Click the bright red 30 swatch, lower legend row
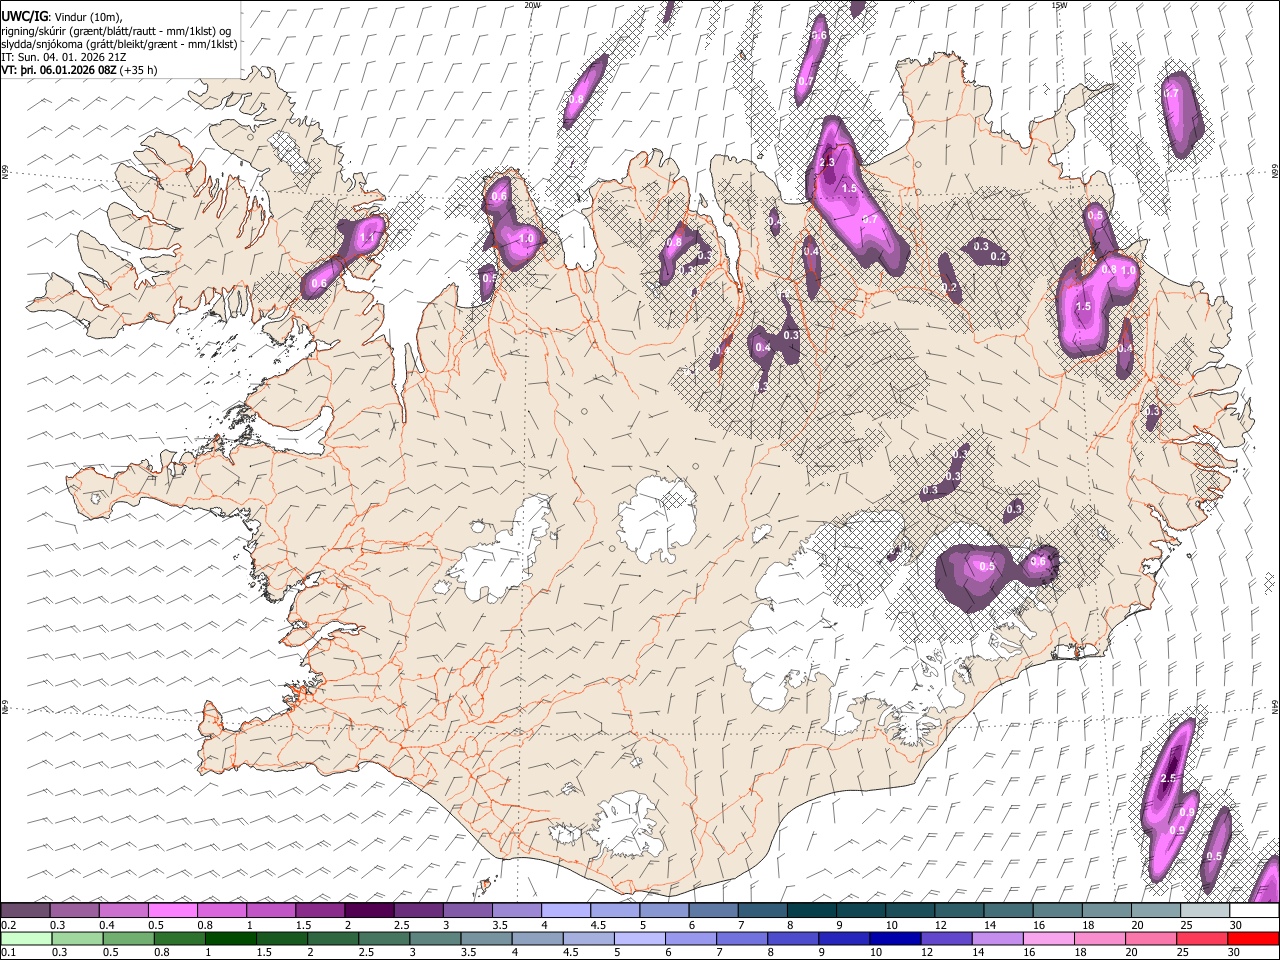This screenshot has height=960, width=1280. point(1253,938)
